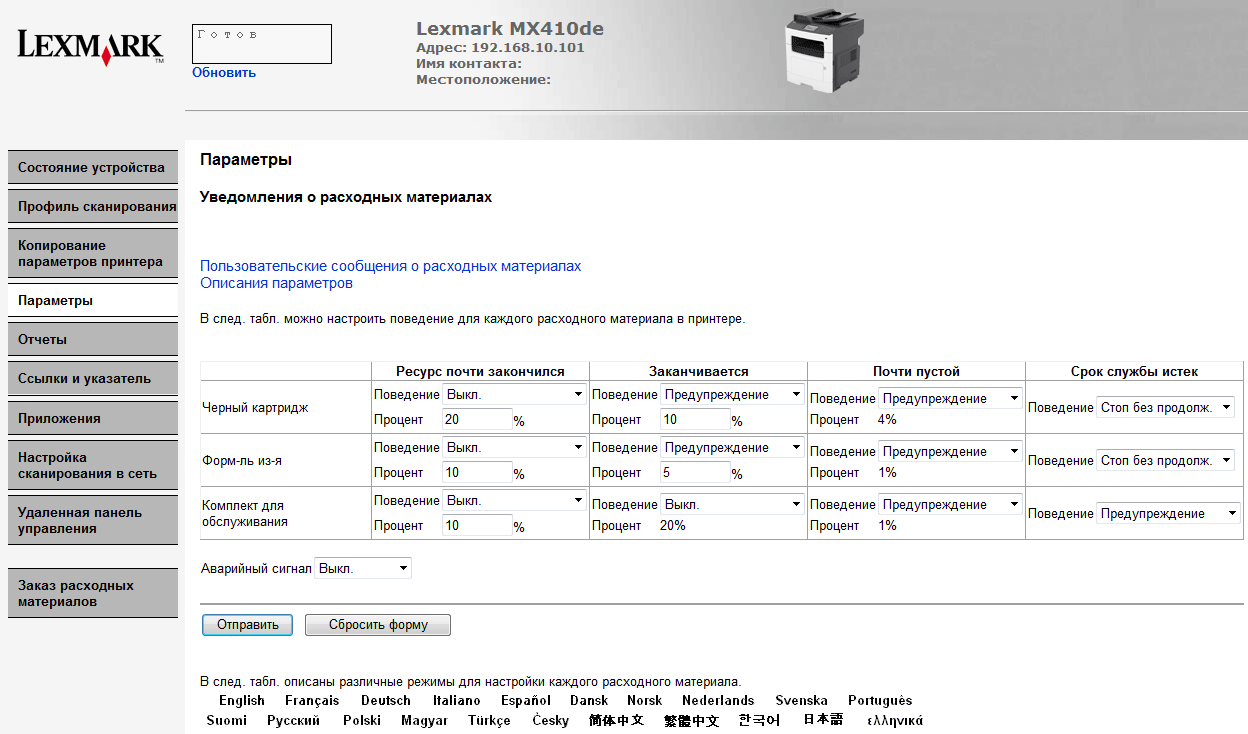Click Черный картридж 20 percent field
This screenshot has width=1248, height=734.
click(x=477, y=420)
